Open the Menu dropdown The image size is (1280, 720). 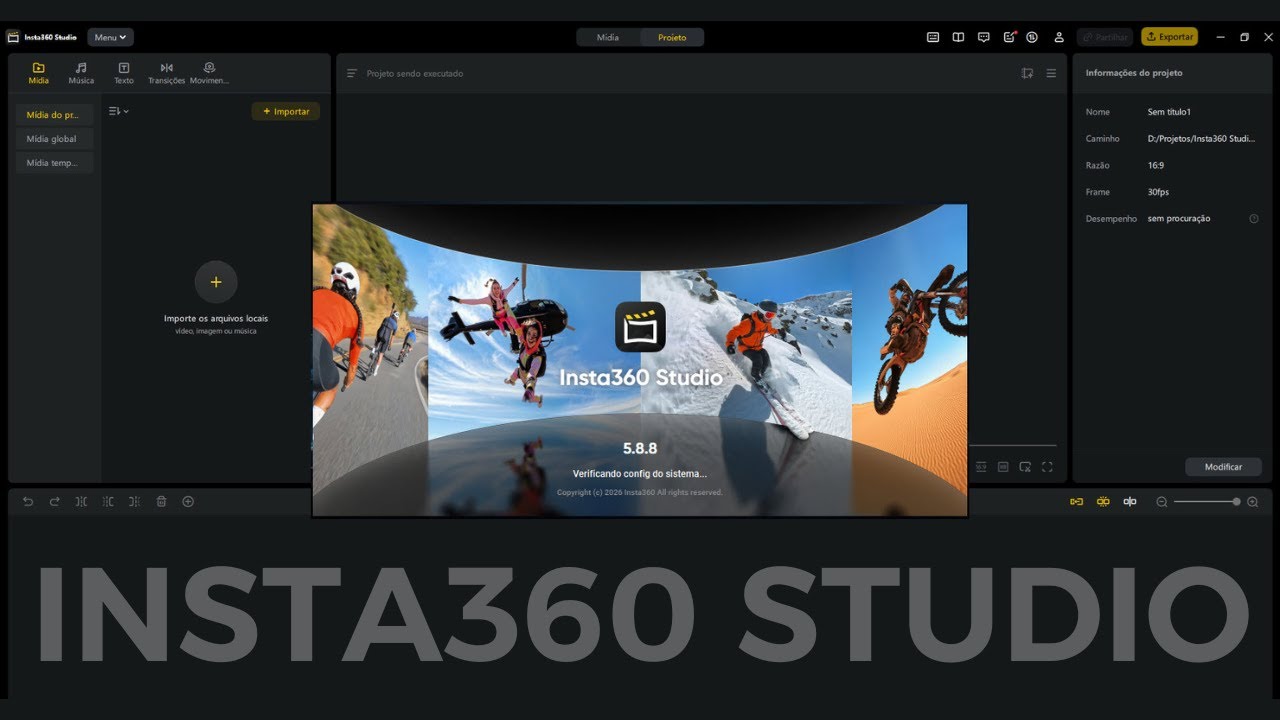pos(110,37)
